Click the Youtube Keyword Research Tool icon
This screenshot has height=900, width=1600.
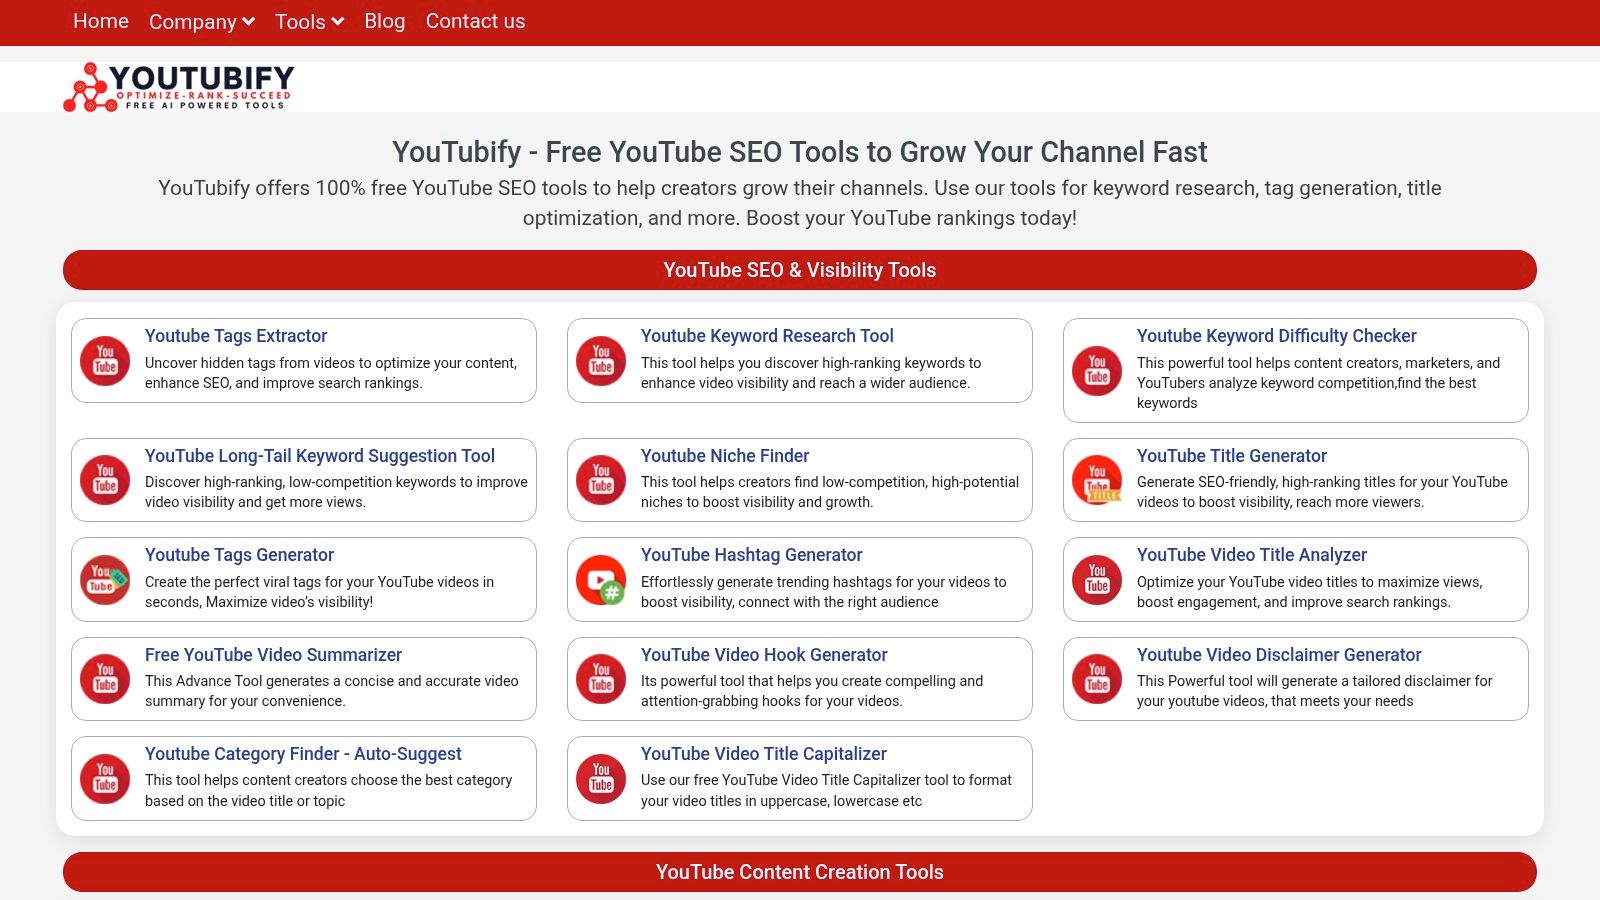600,360
